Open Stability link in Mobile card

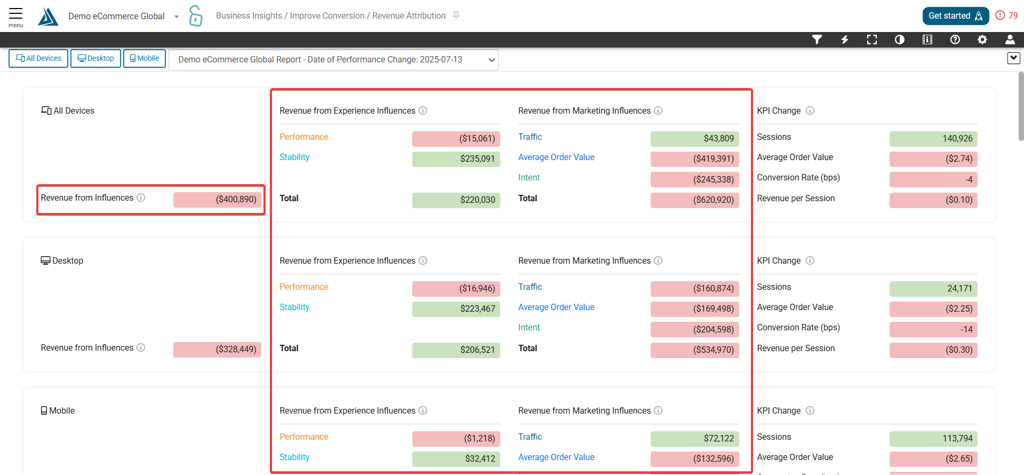coord(295,457)
